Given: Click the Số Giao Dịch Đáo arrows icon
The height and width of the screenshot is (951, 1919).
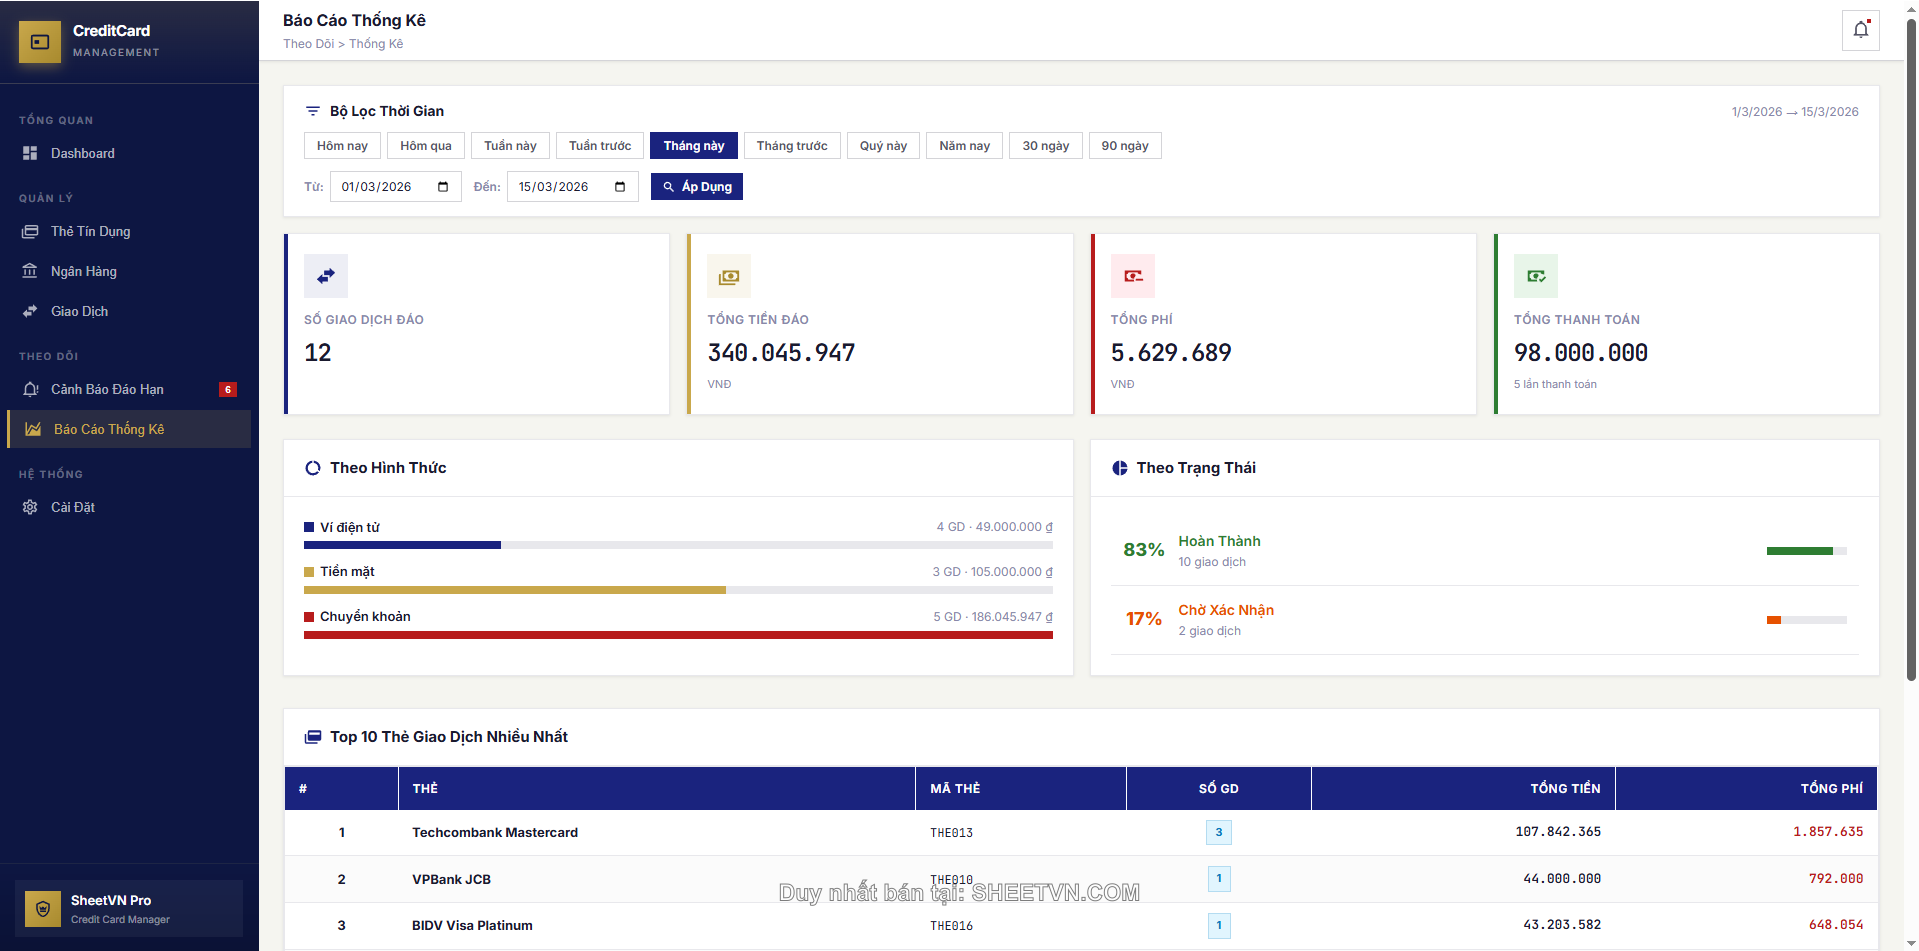Looking at the screenshot, I should point(326,276).
